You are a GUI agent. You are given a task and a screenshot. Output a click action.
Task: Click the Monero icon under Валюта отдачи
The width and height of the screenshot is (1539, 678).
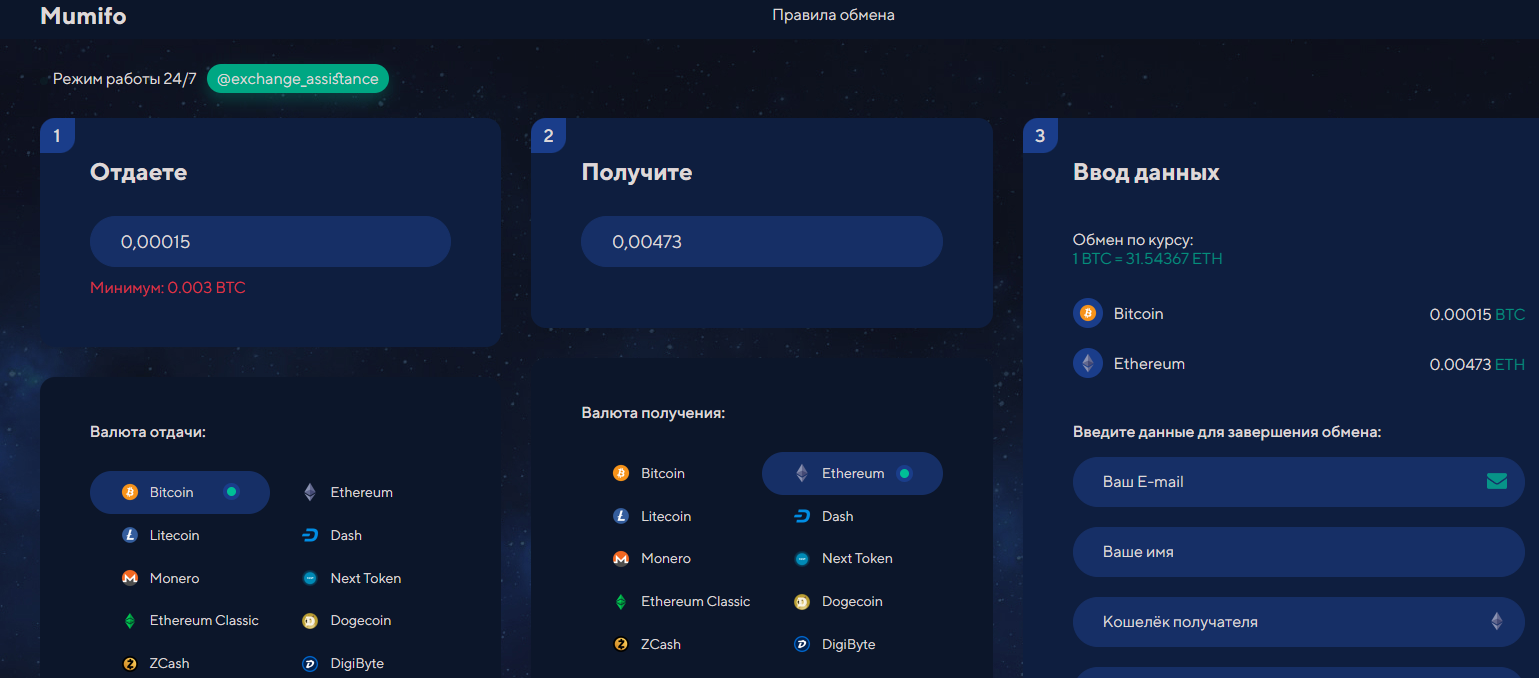(x=130, y=578)
